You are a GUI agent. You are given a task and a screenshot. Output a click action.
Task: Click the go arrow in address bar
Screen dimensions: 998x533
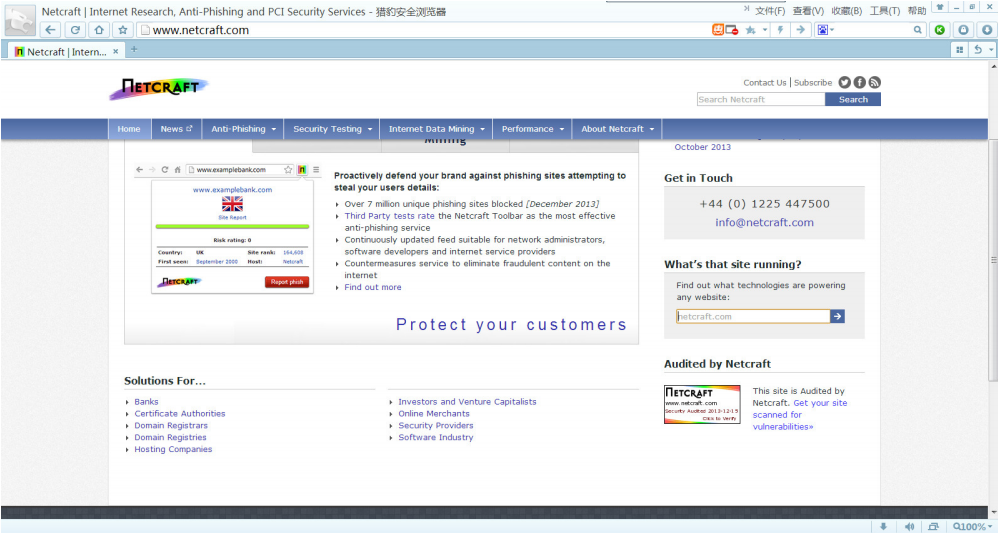801,30
